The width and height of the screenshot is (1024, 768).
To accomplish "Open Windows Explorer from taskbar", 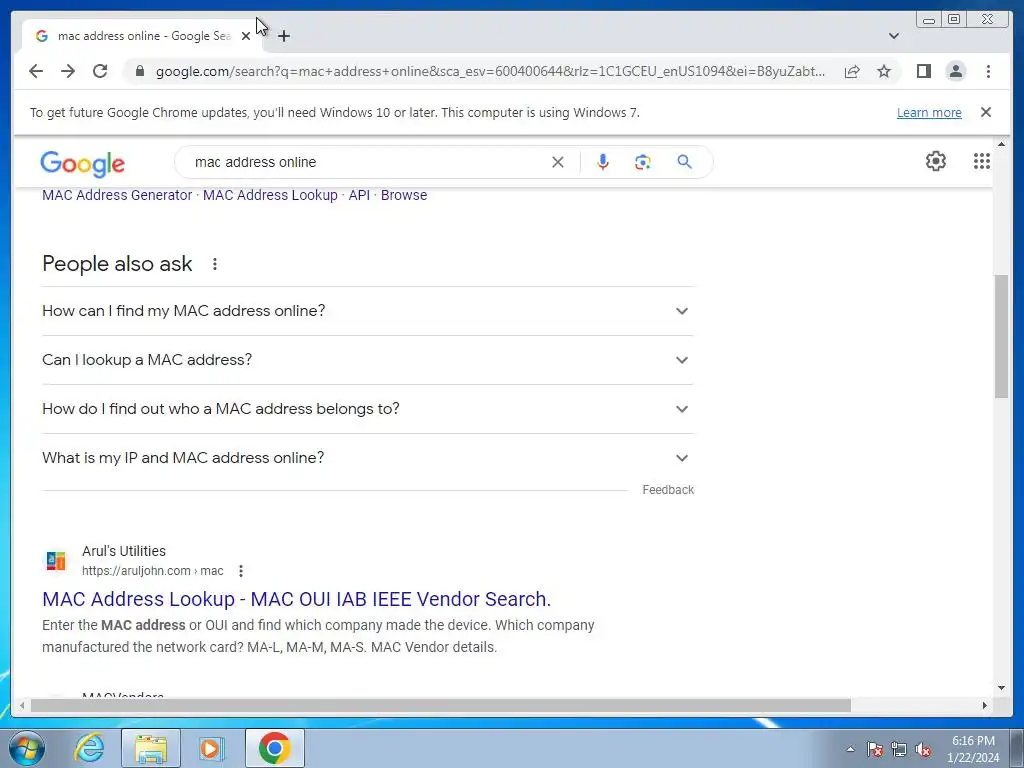I will tap(151, 748).
